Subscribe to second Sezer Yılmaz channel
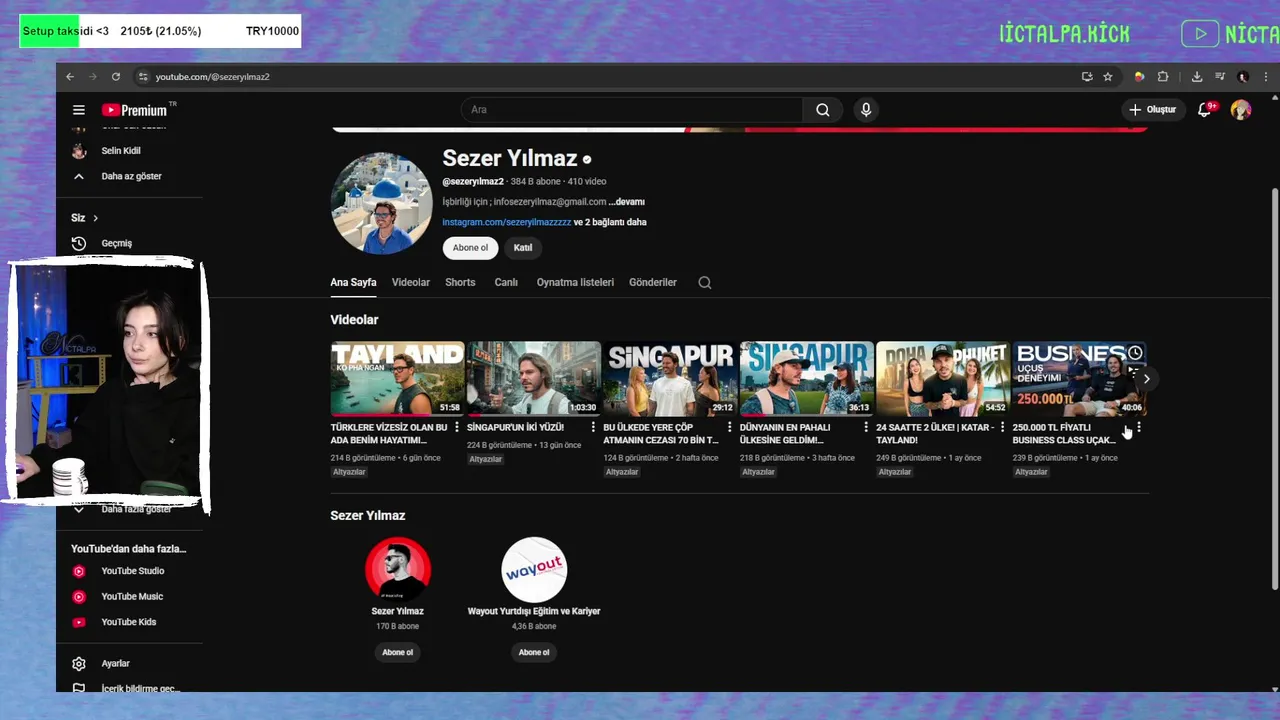The height and width of the screenshot is (720, 1280). [x=397, y=652]
